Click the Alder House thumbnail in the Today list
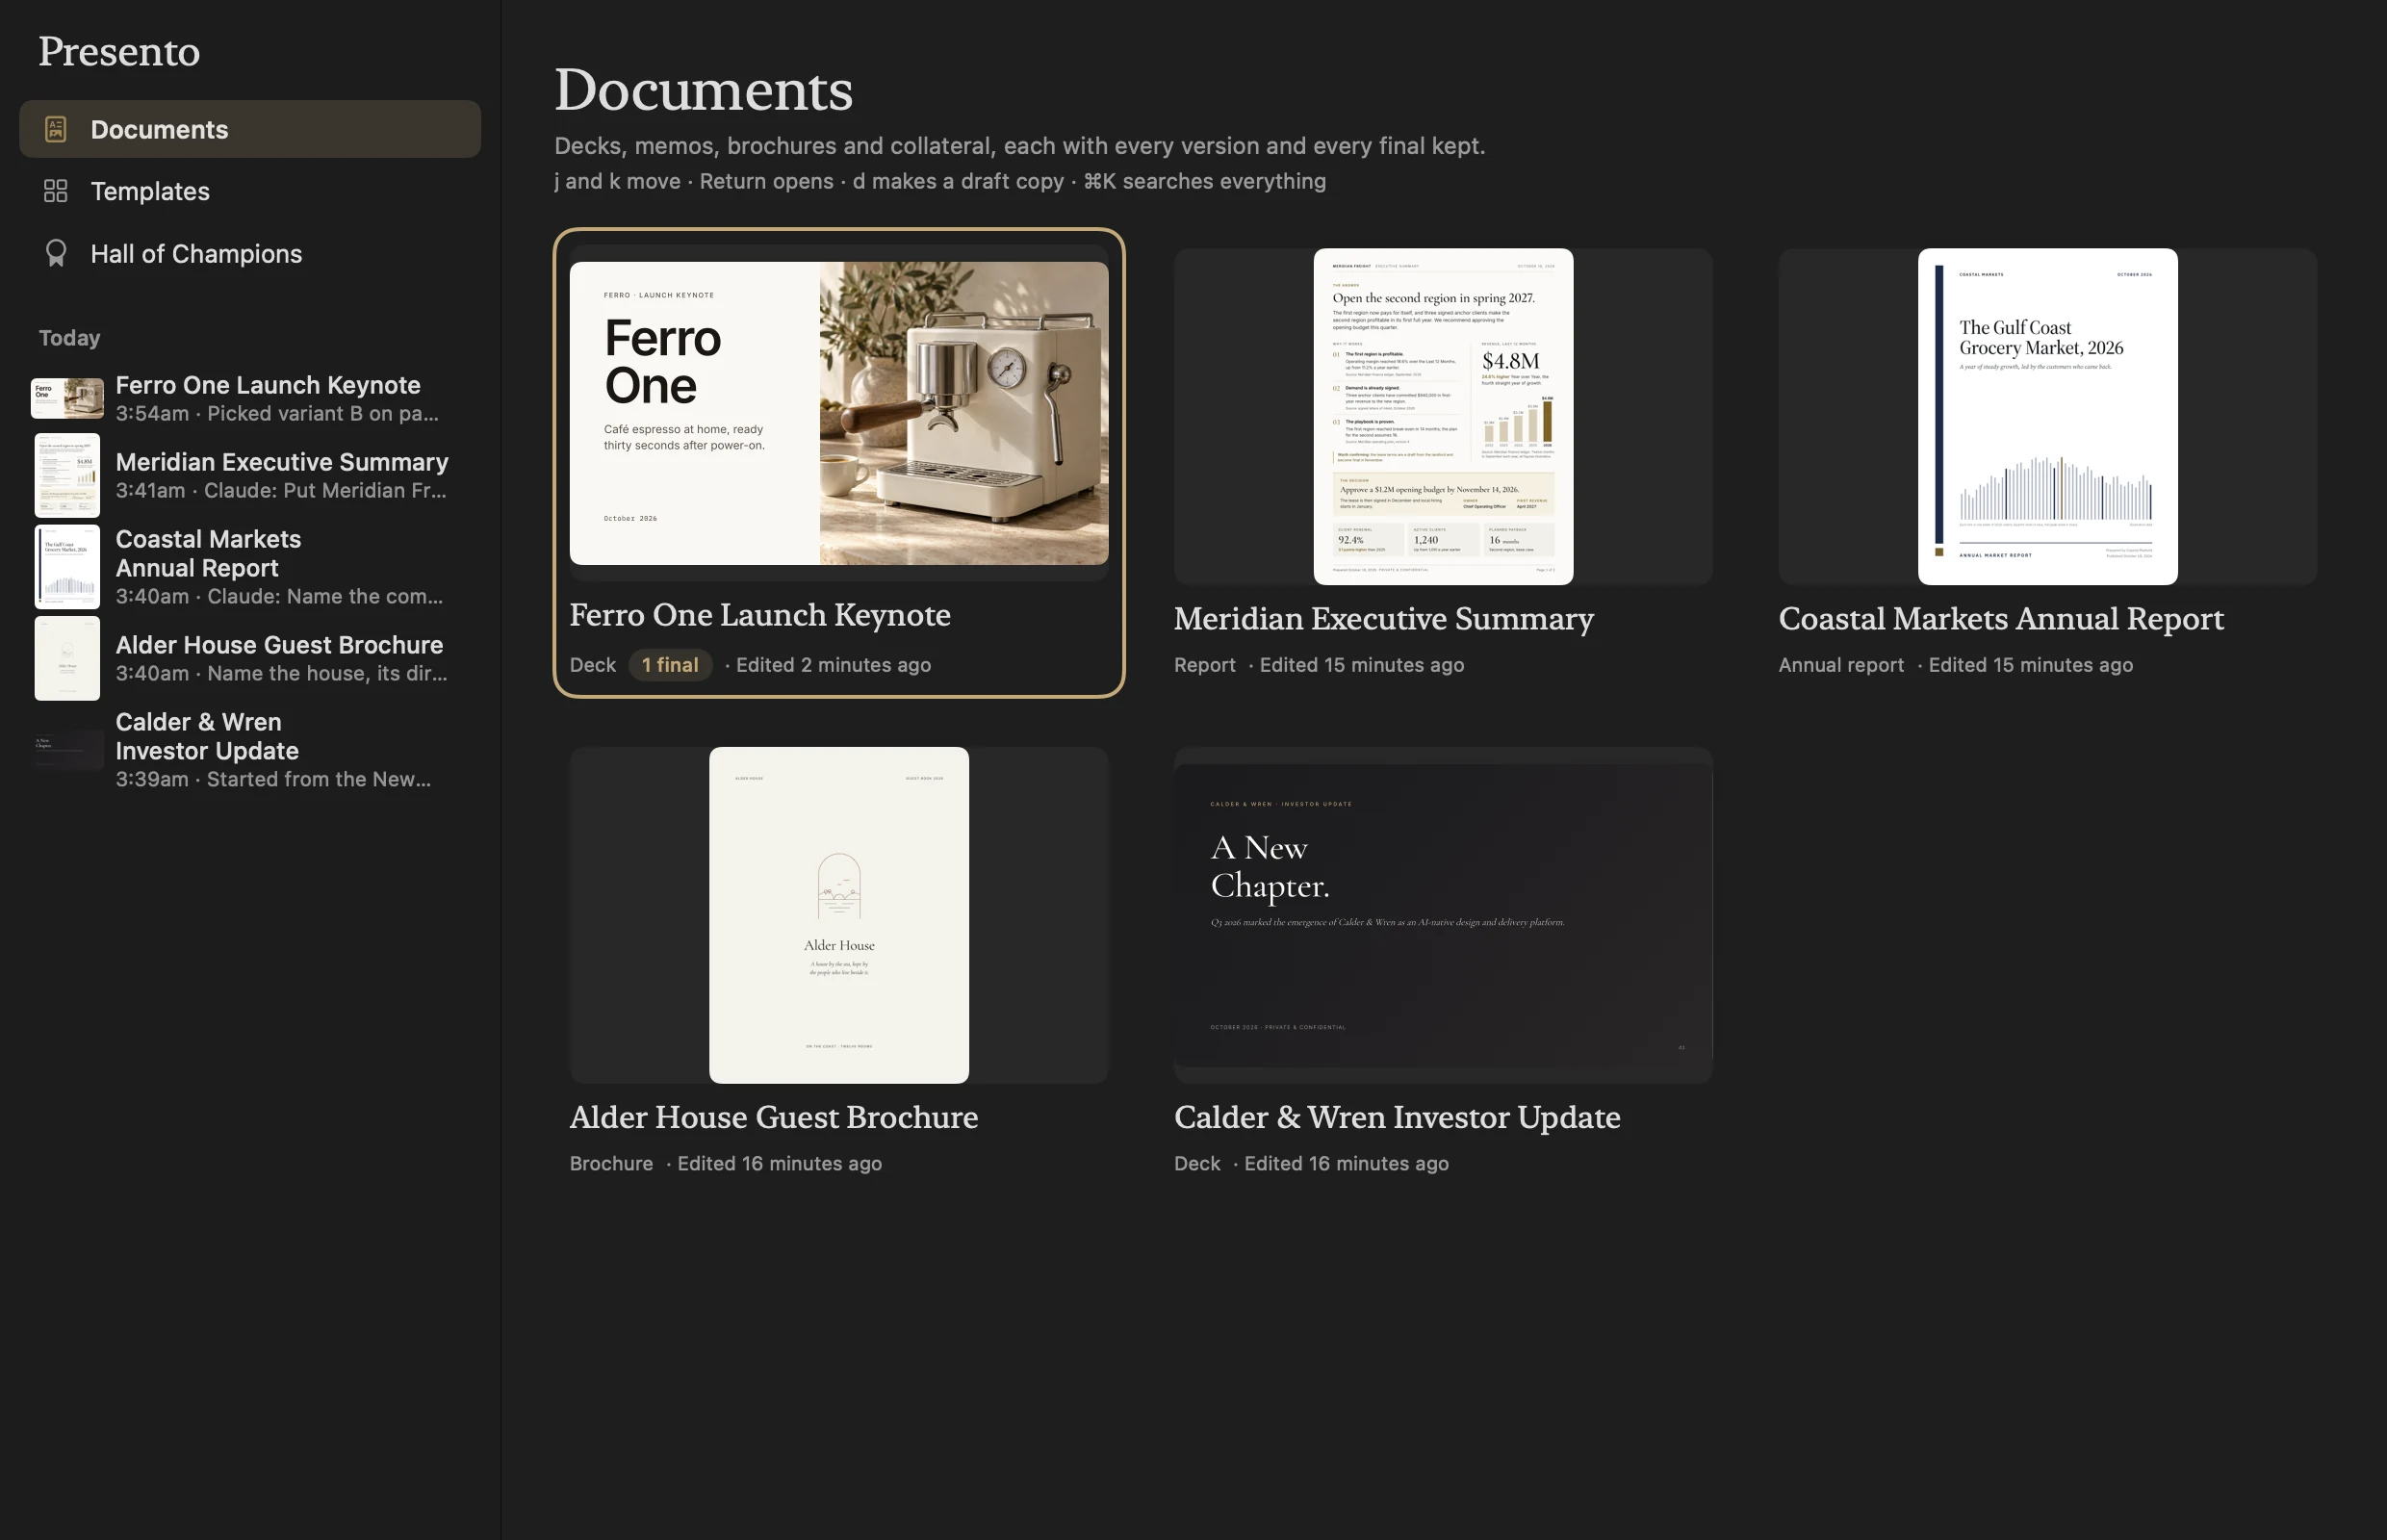2387x1540 pixels. (x=67, y=658)
